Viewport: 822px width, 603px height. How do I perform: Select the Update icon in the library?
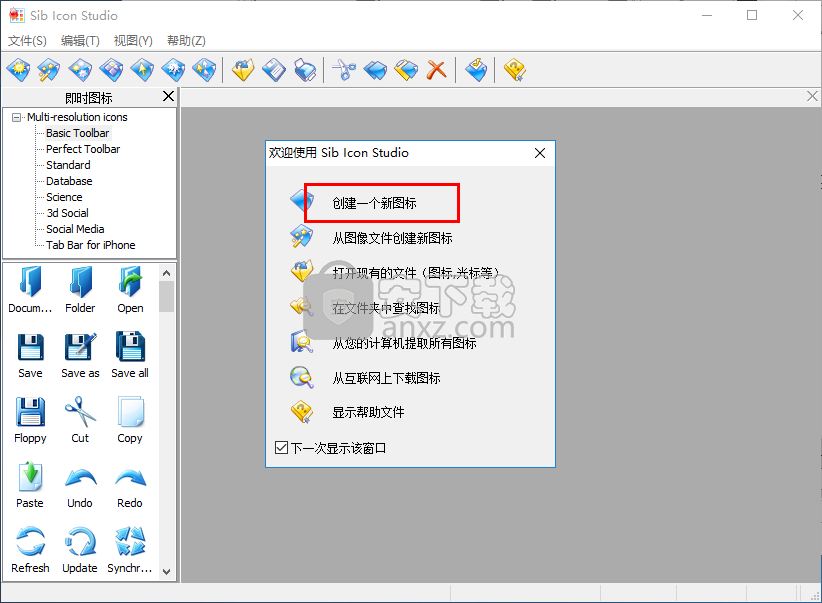80,550
